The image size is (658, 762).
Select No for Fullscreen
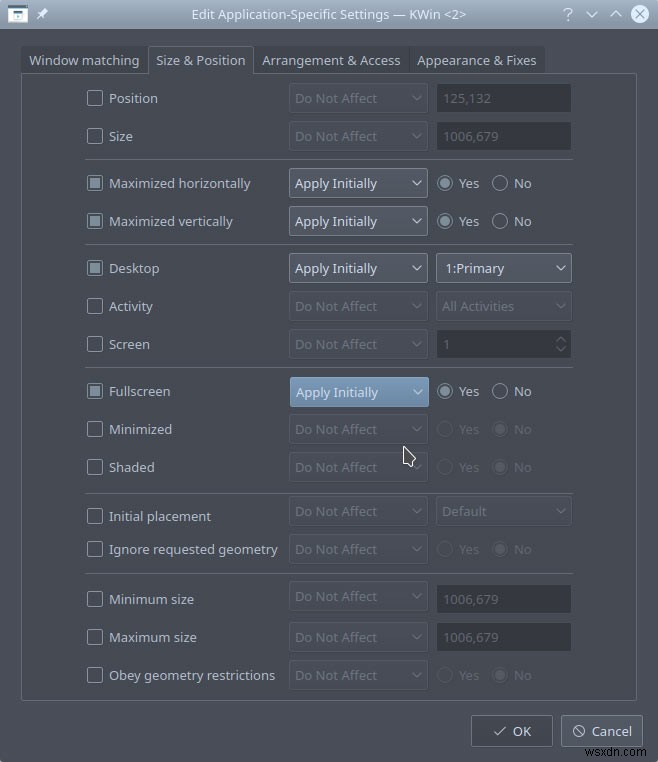click(x=500, y=391)
